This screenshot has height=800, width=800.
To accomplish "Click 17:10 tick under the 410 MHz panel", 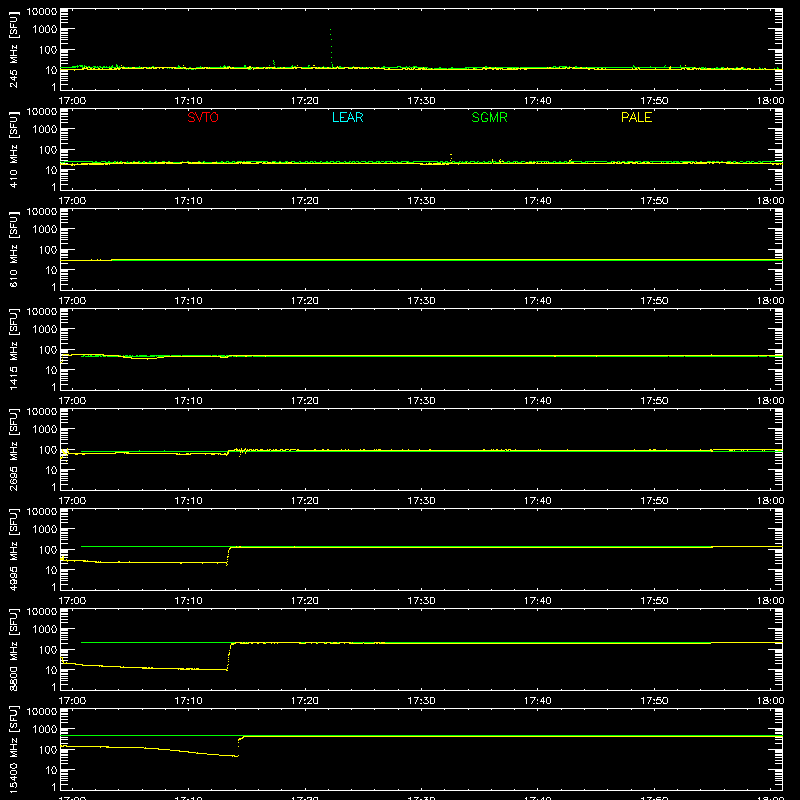I will (189, 201).
